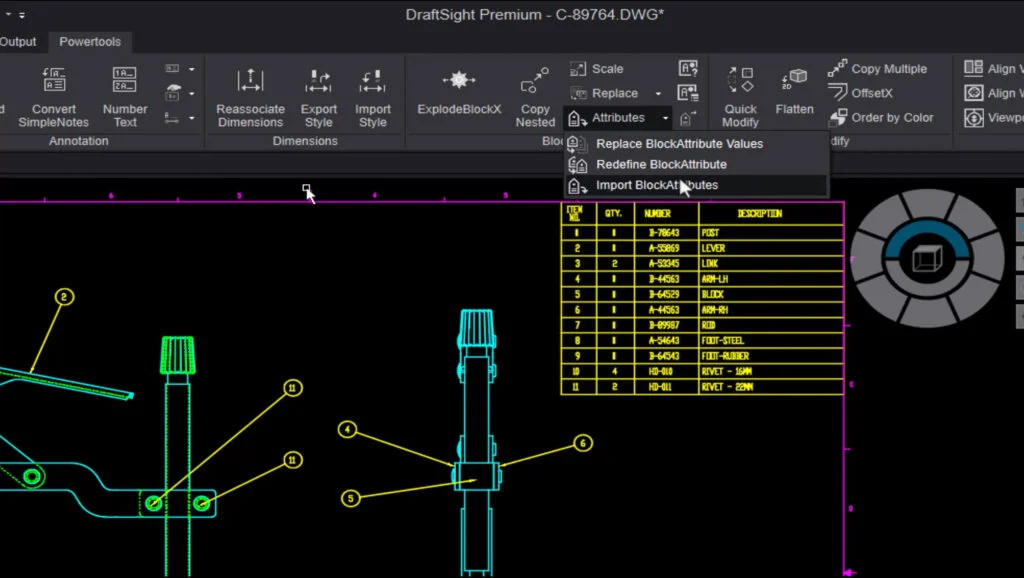Screen dimensions: 1024x578
Task: Run the Convert SimpleNotes tool
Action: point(54,97)
